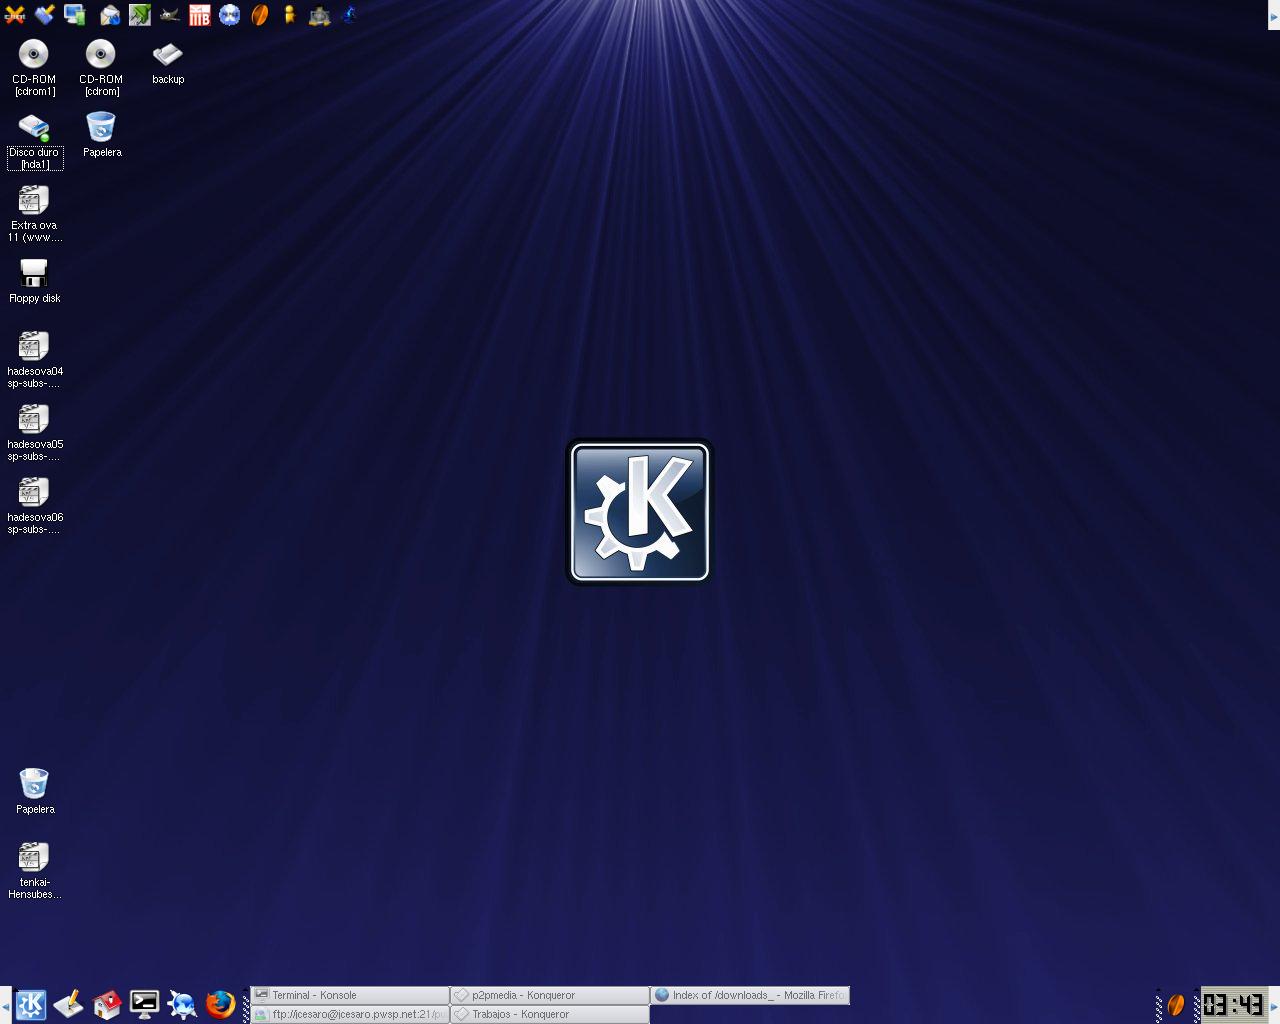
Task: Open the red MB icon application
Action: click(200, 15)
